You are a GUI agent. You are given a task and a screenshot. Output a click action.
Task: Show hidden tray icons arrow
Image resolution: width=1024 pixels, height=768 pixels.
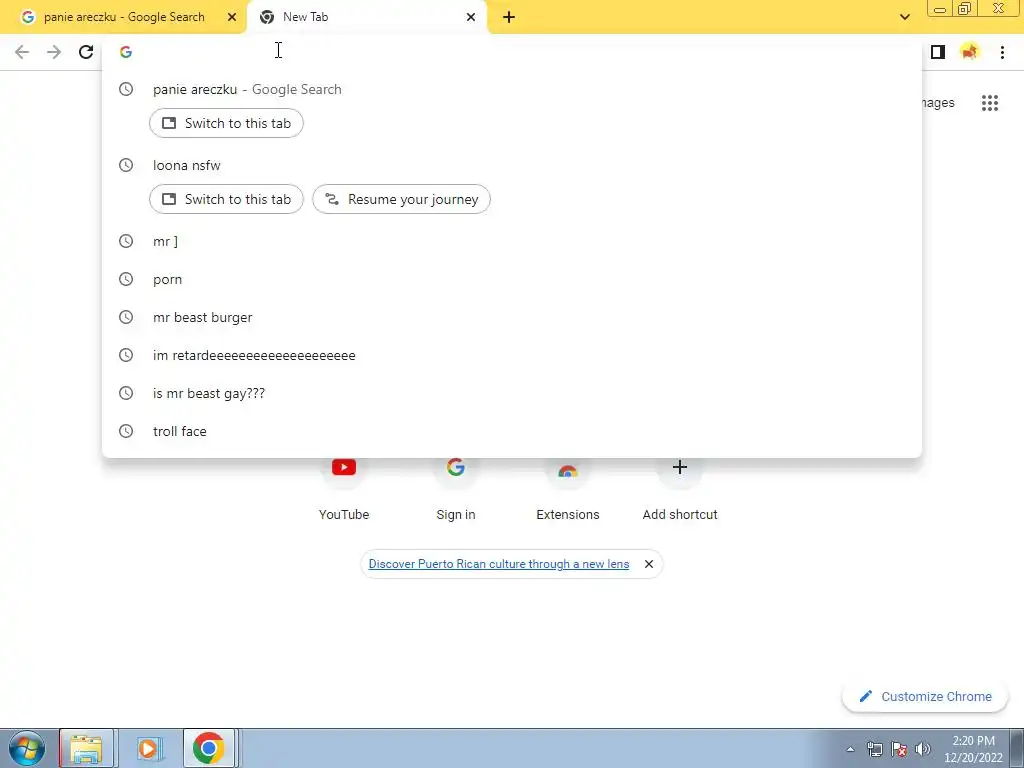(850, 749)
